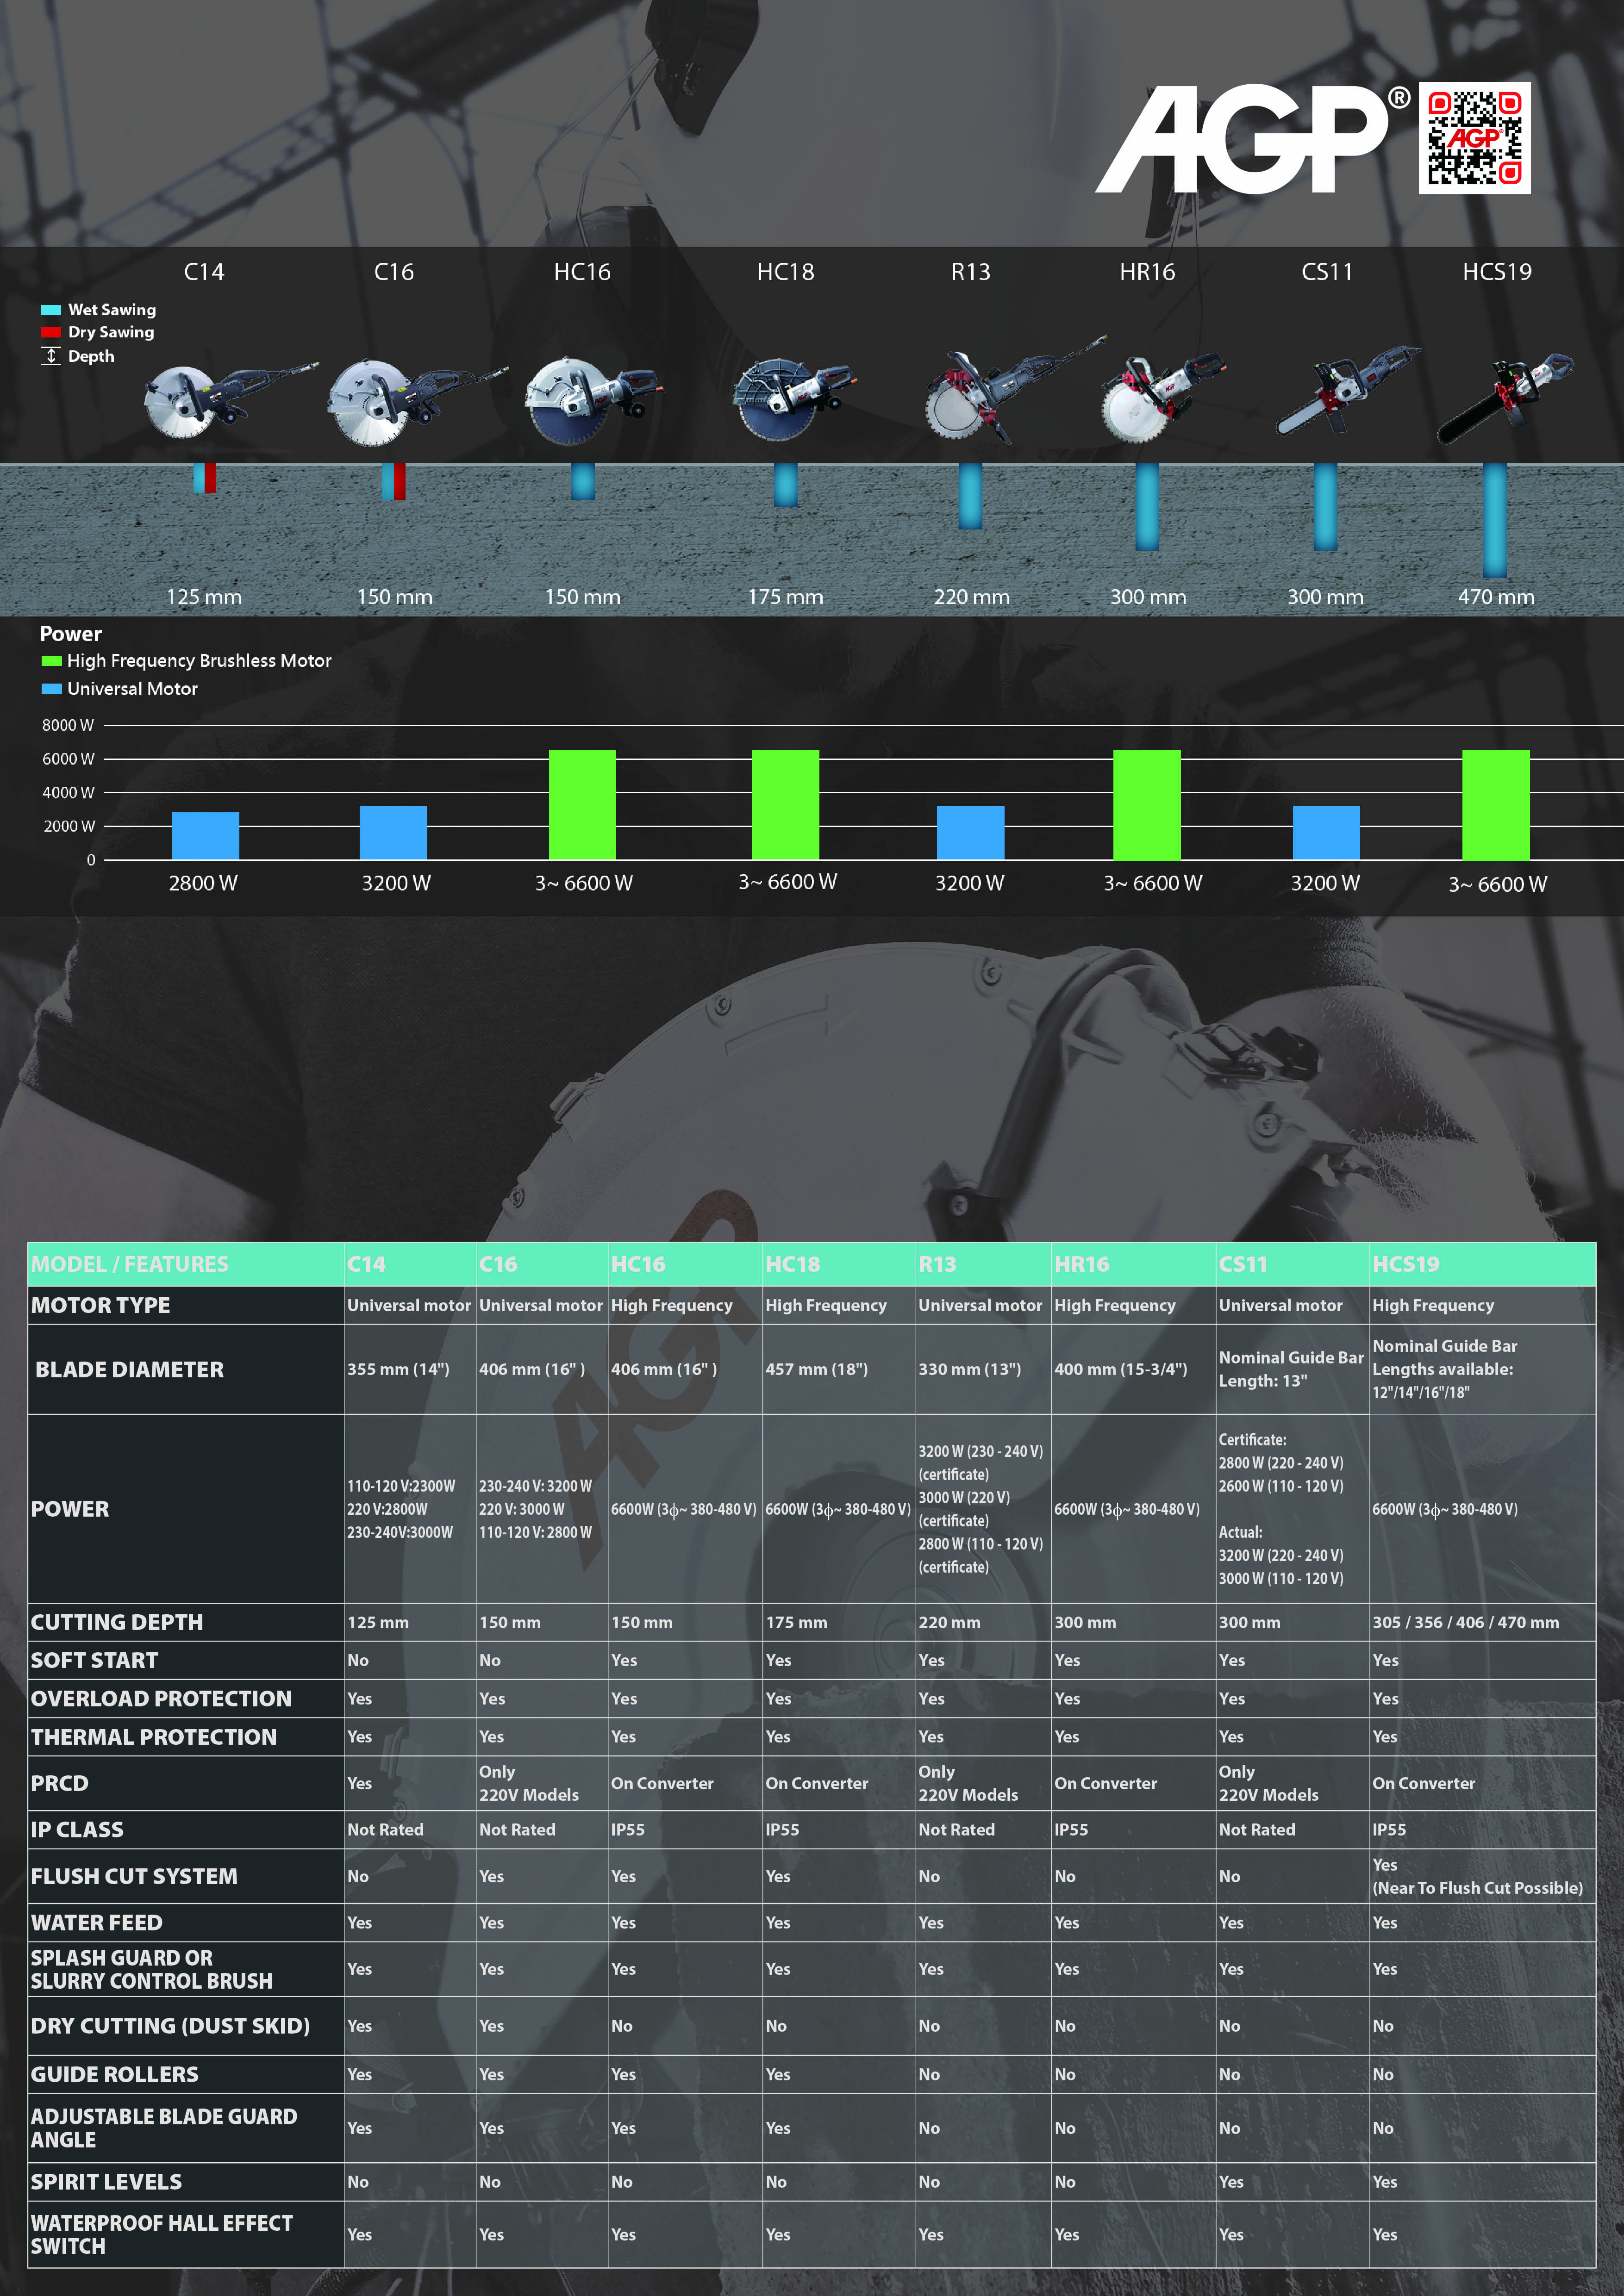Click the '220 mm' depth label under R13
The width and height of the screenshot is (1624, 2296).
[x=972, y=597]
